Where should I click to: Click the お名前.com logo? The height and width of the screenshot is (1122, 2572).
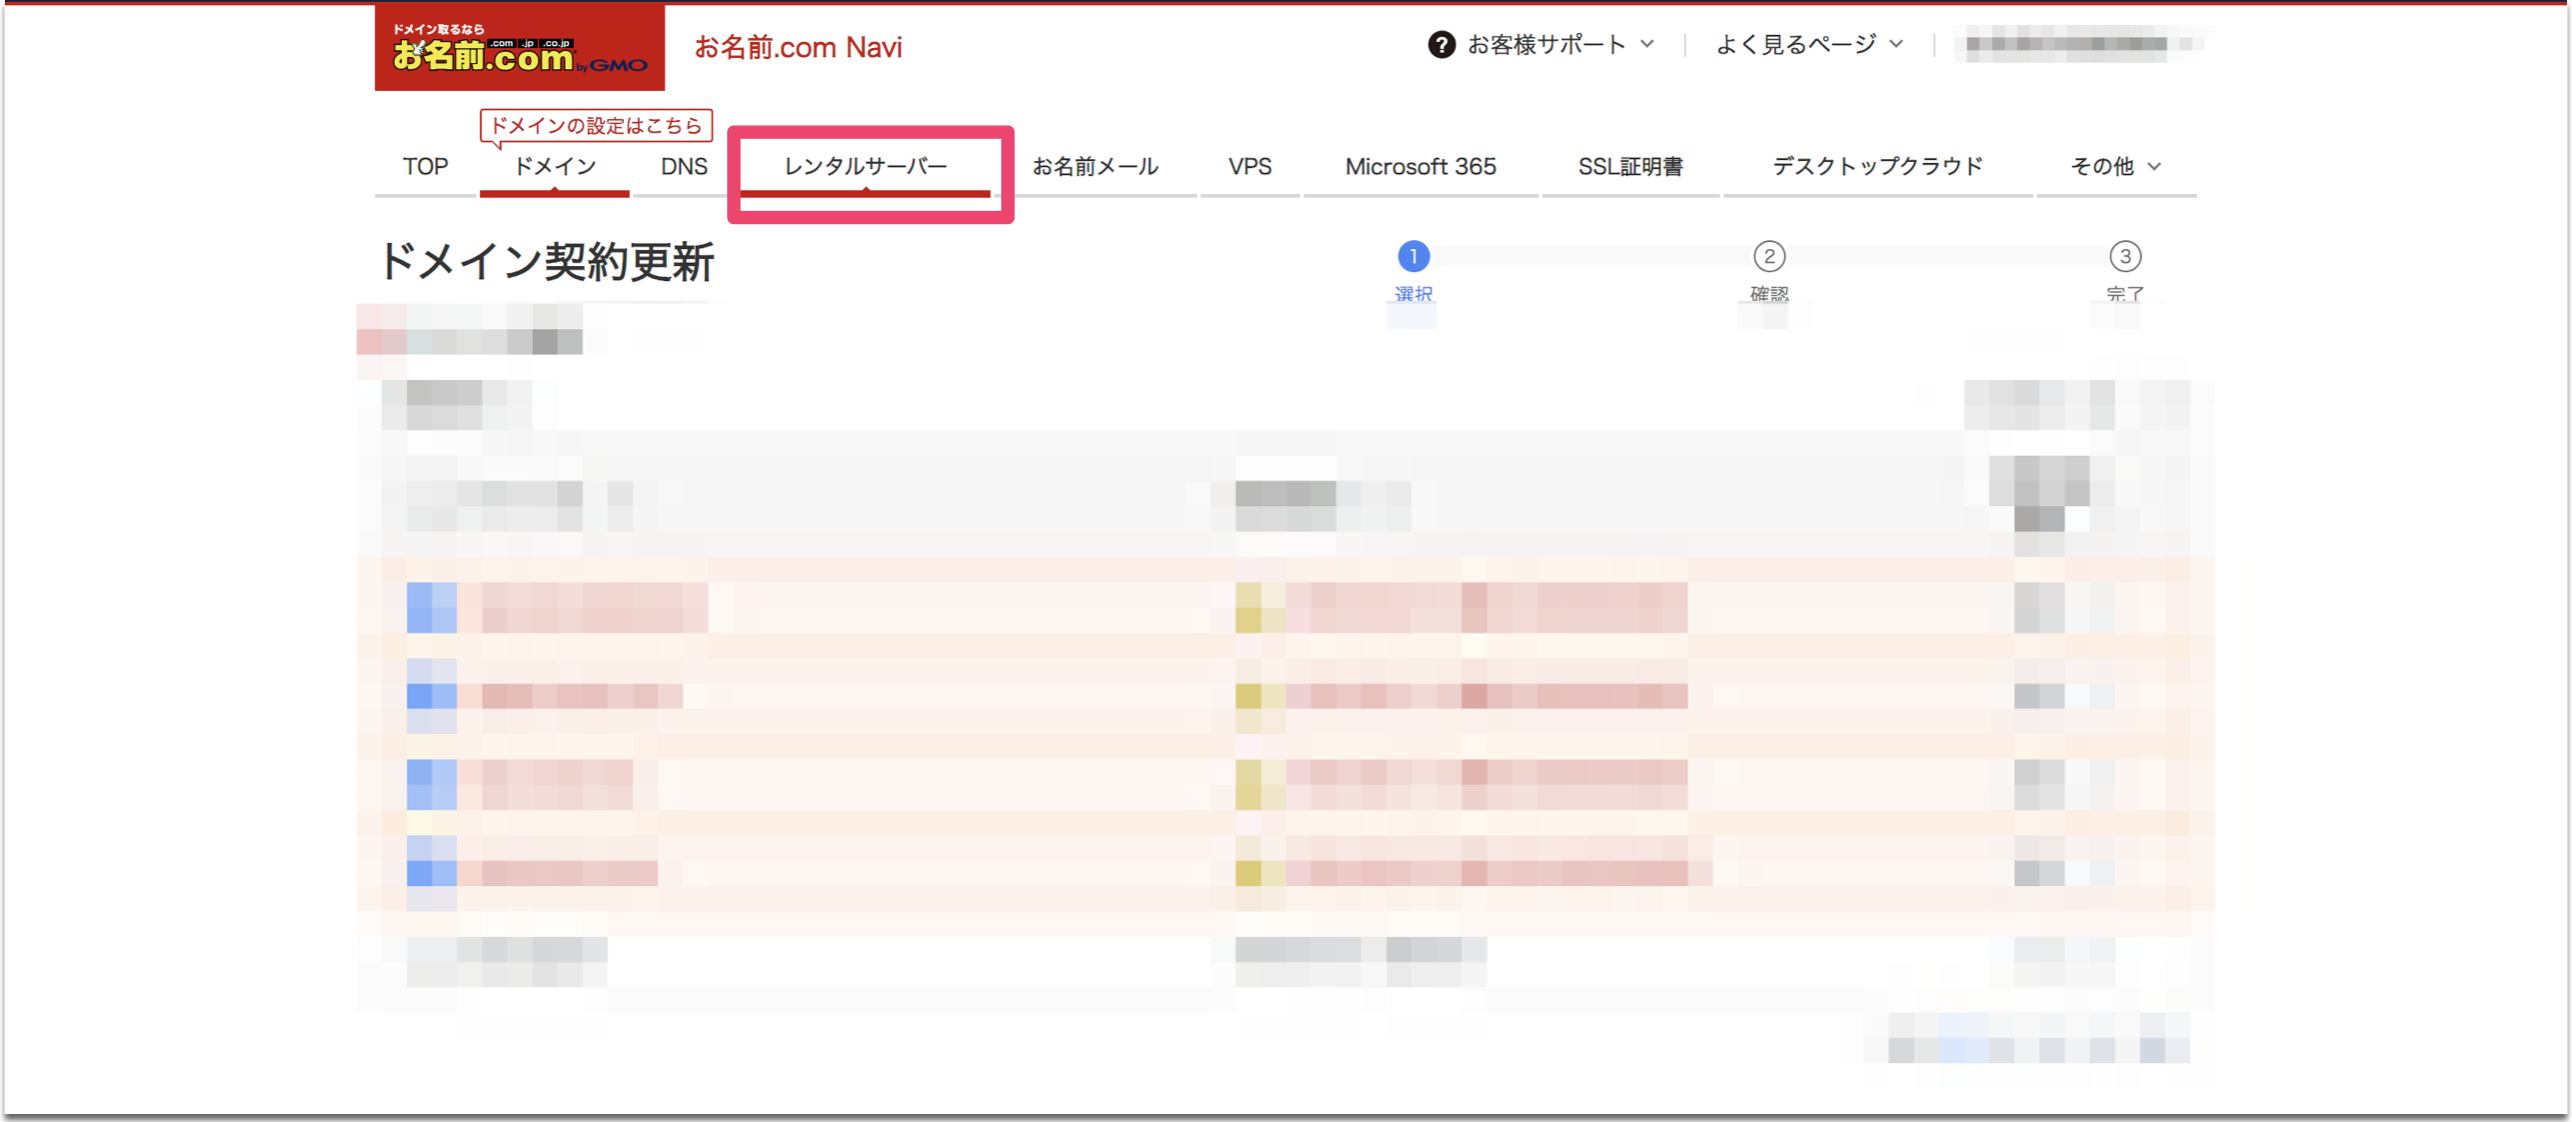519,48
